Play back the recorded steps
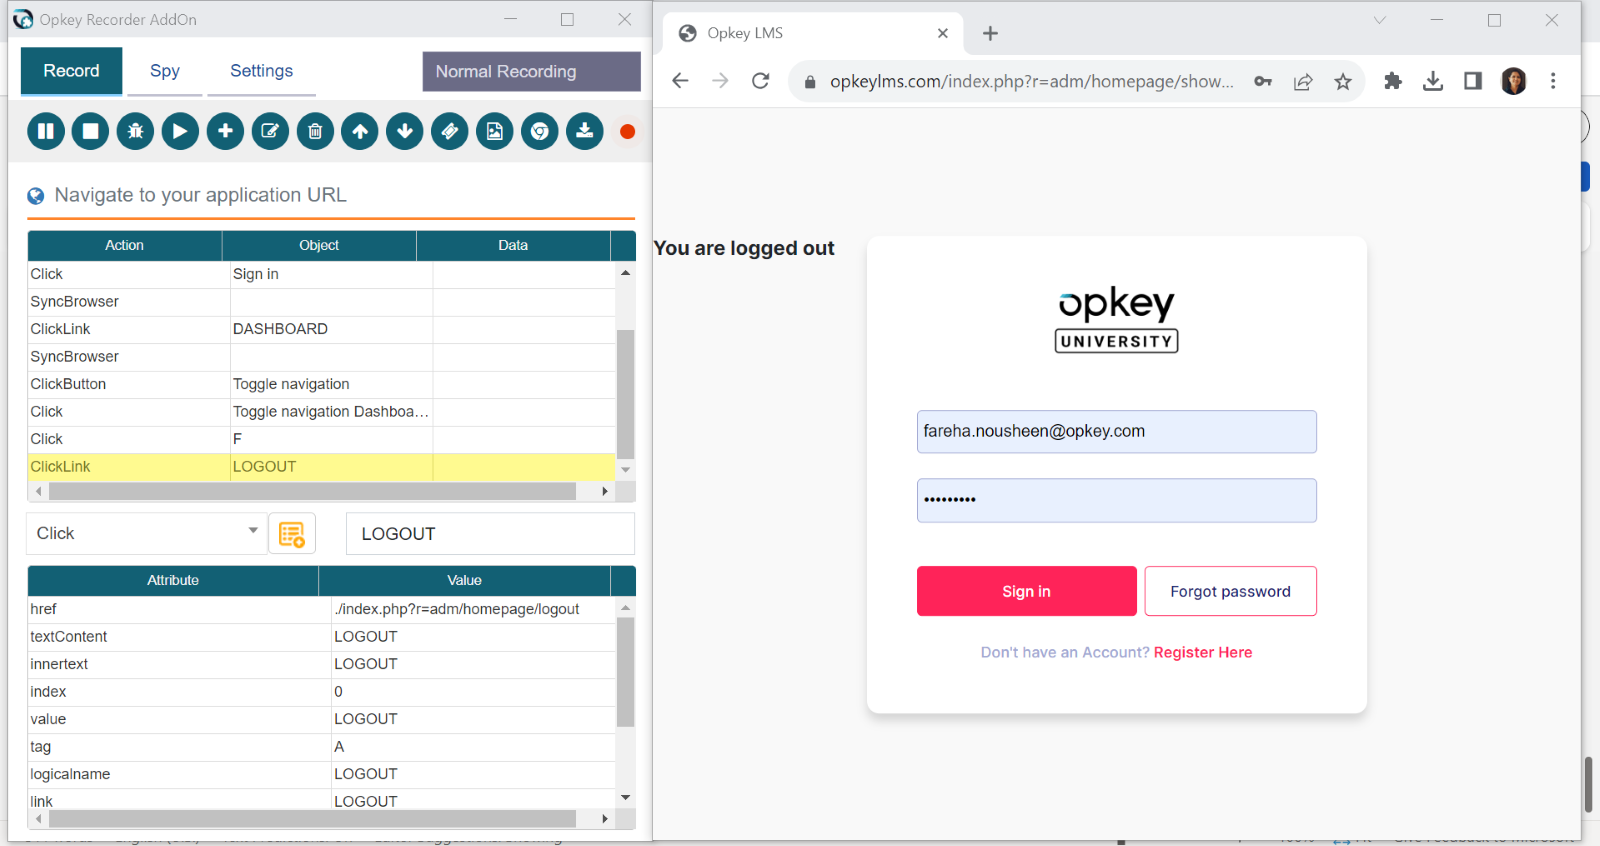This screenshot has width=1600, height=846. [180, 131]
